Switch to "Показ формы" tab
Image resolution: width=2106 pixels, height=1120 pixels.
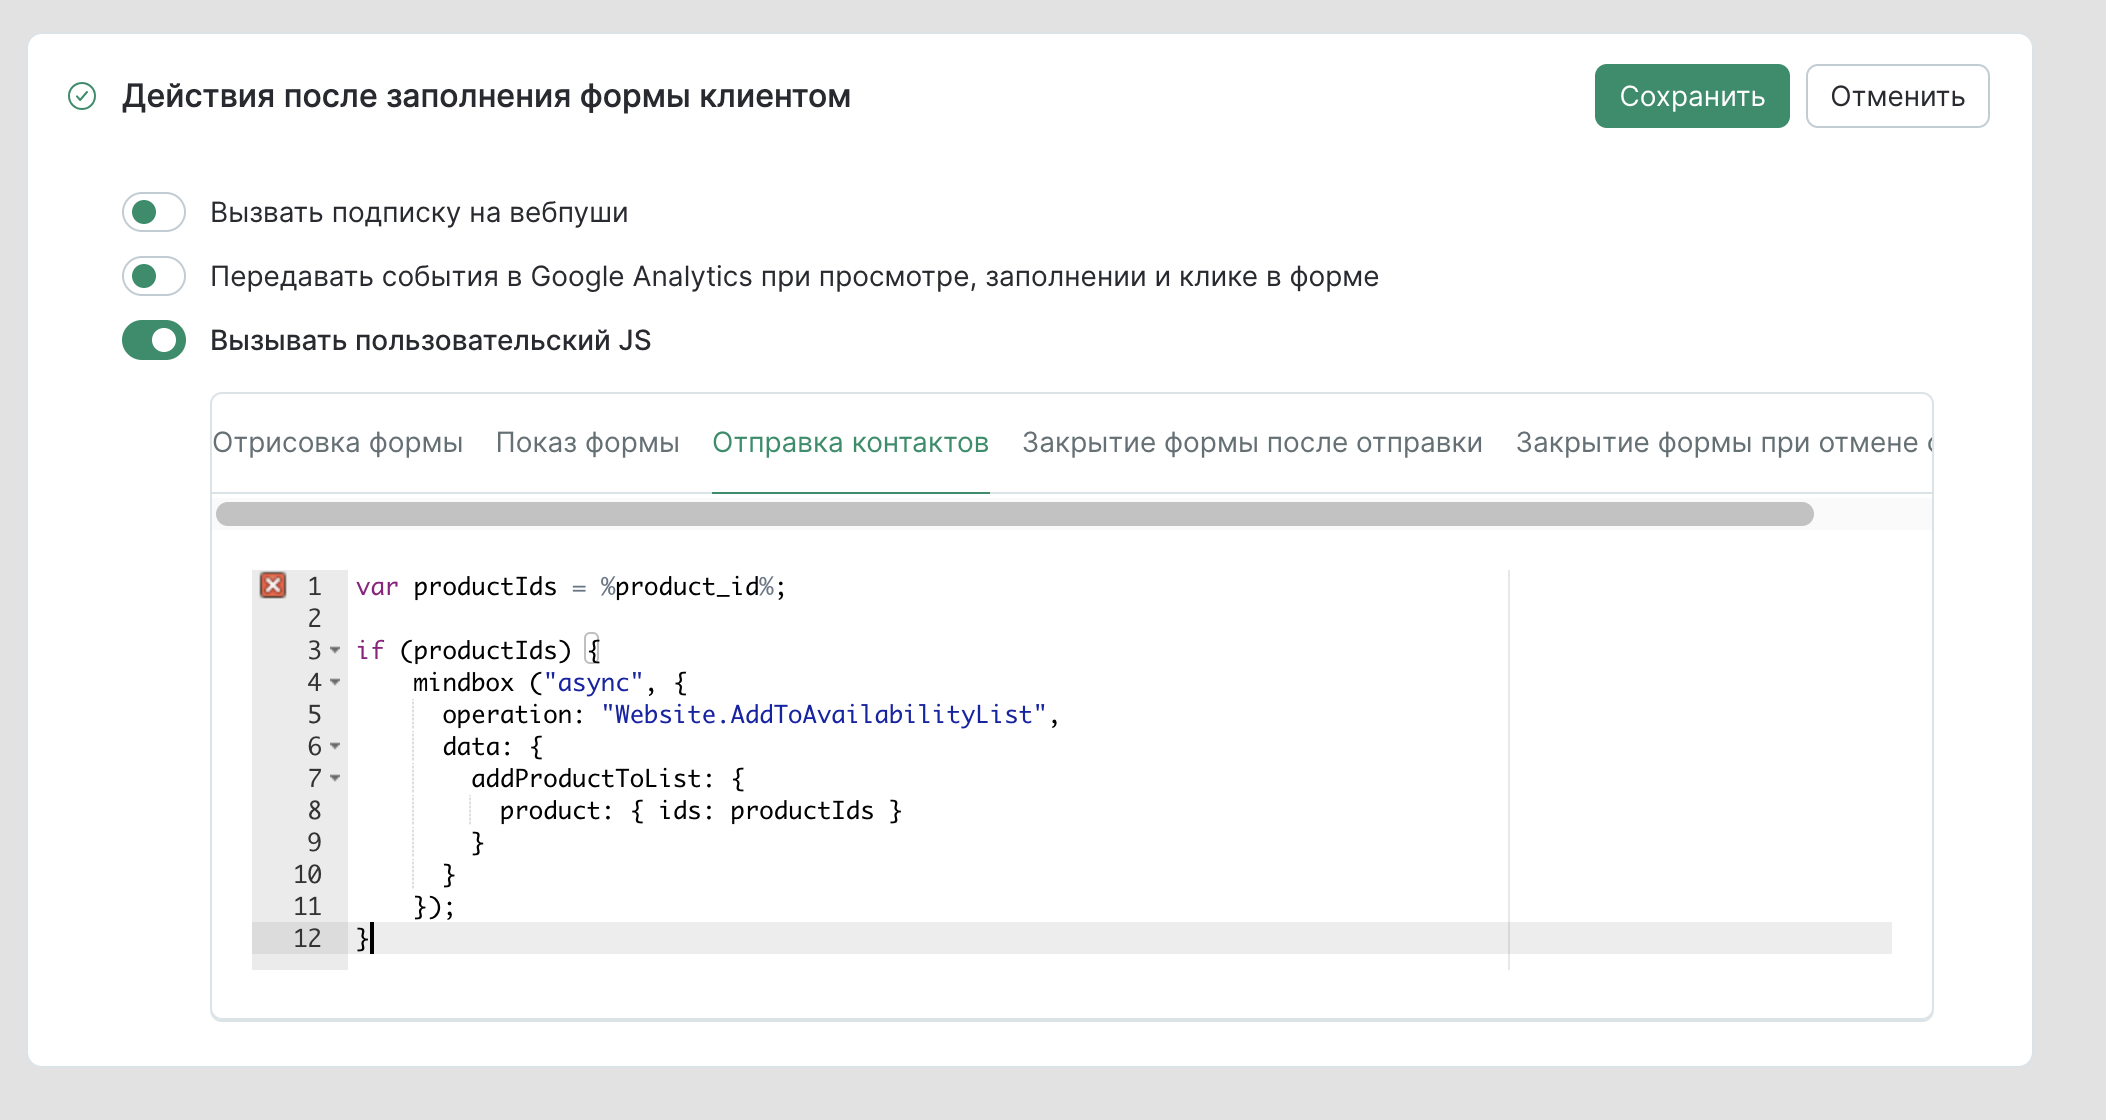(588, 443)
